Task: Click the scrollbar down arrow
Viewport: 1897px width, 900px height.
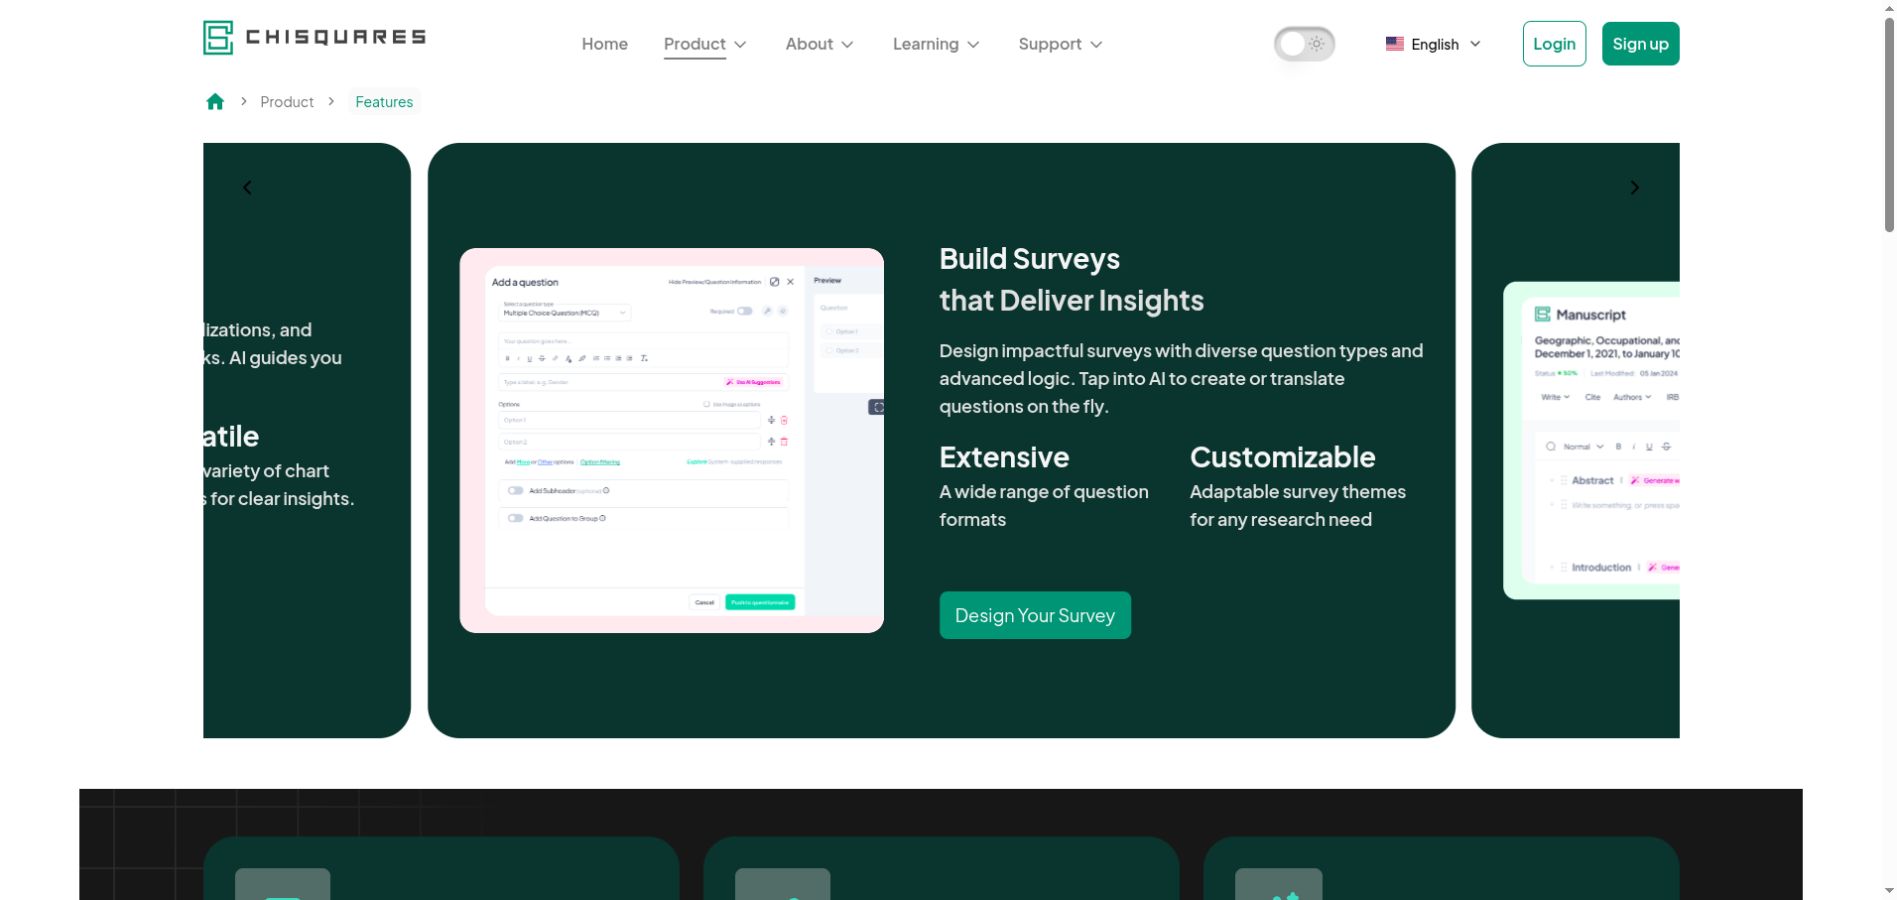Action: (1888, 891)
